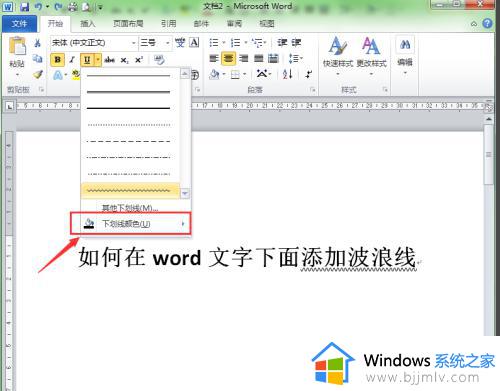The image size is (500, 391).
Task: Open the Editing binoculars menu
Action: coord(405,55)
